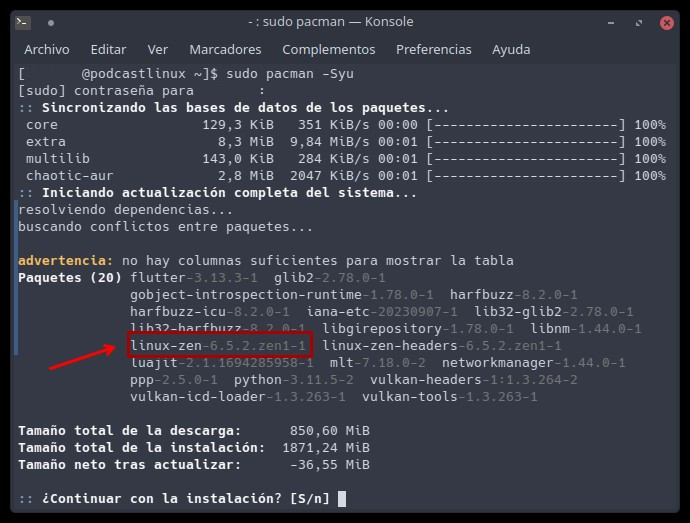Click the '2047 KiB/s' speed value

pos(330,176)
